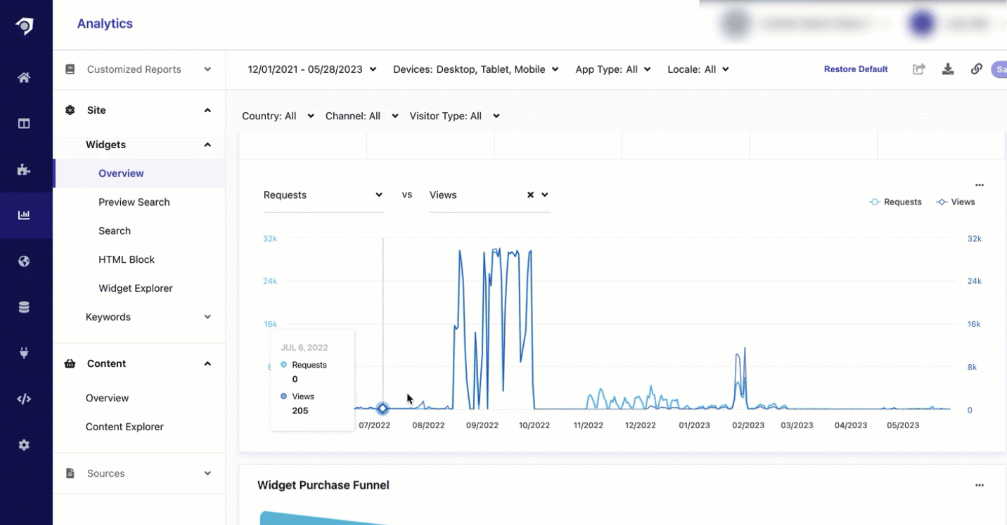This screenshot has height=525, width=1007.
Task: Click the 02/2023 x-axis label
Action: [748, 425]
